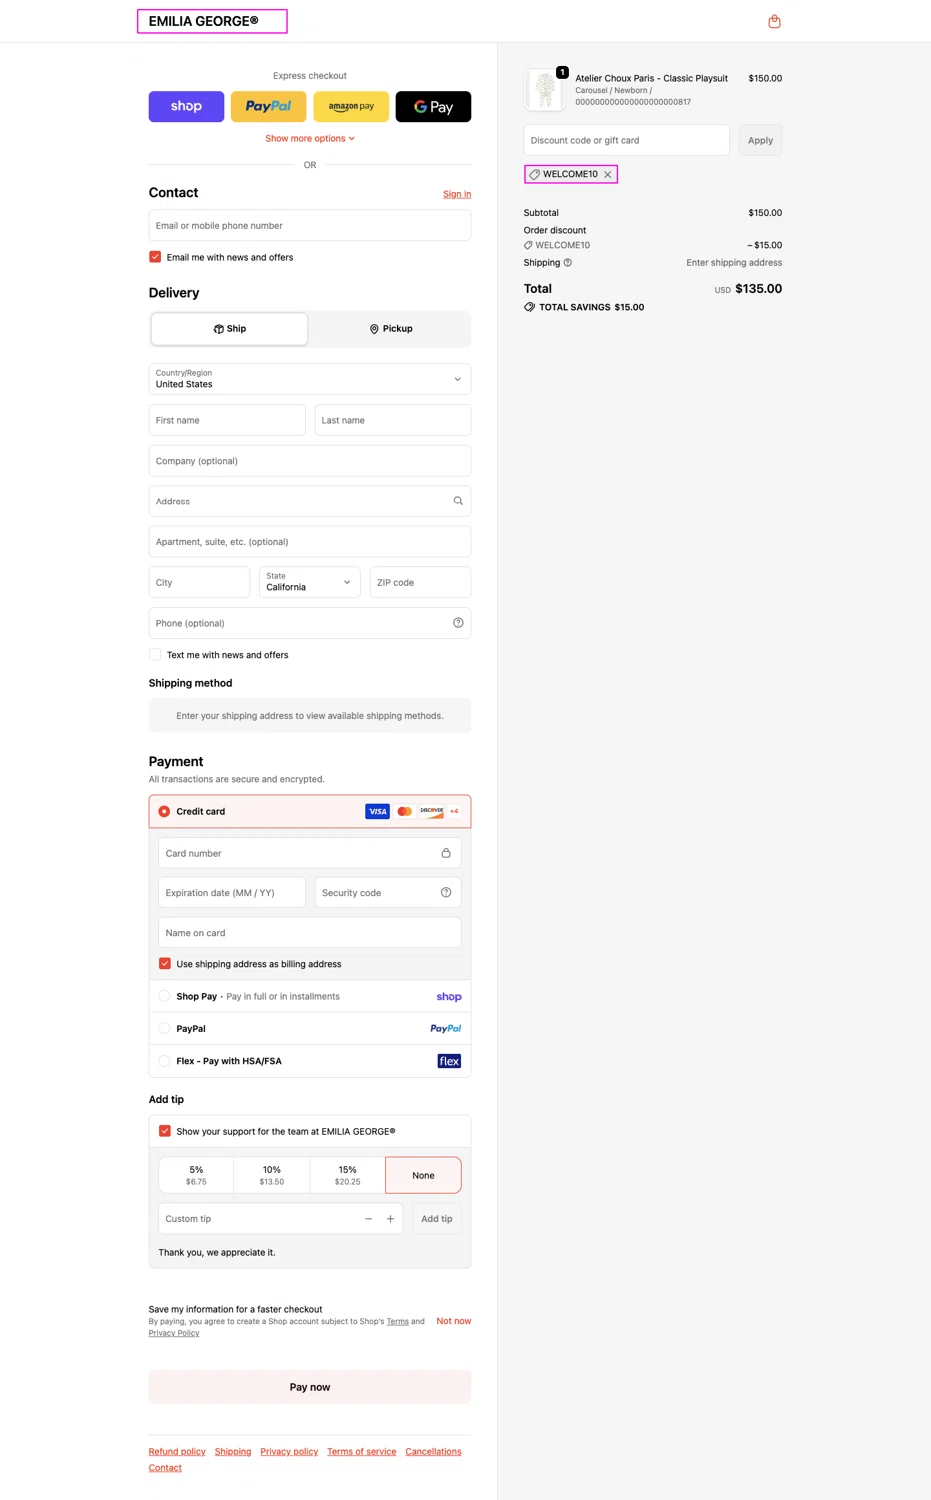931x1500 pixels.
Task: Click the shipping info question mark icon
Action: click(x=568, y=263)
